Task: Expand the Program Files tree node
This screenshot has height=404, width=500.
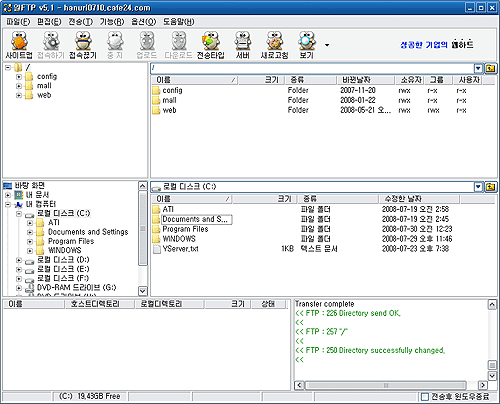Action: (x=30, y=241)
